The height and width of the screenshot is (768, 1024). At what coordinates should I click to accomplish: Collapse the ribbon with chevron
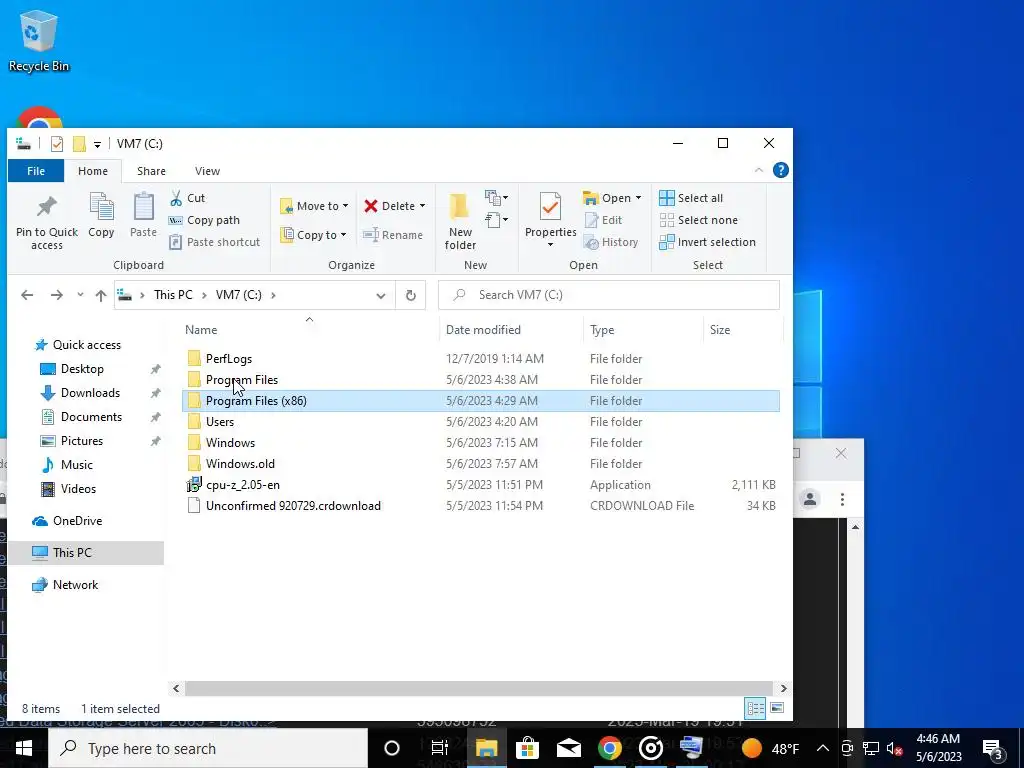[759, 170]
